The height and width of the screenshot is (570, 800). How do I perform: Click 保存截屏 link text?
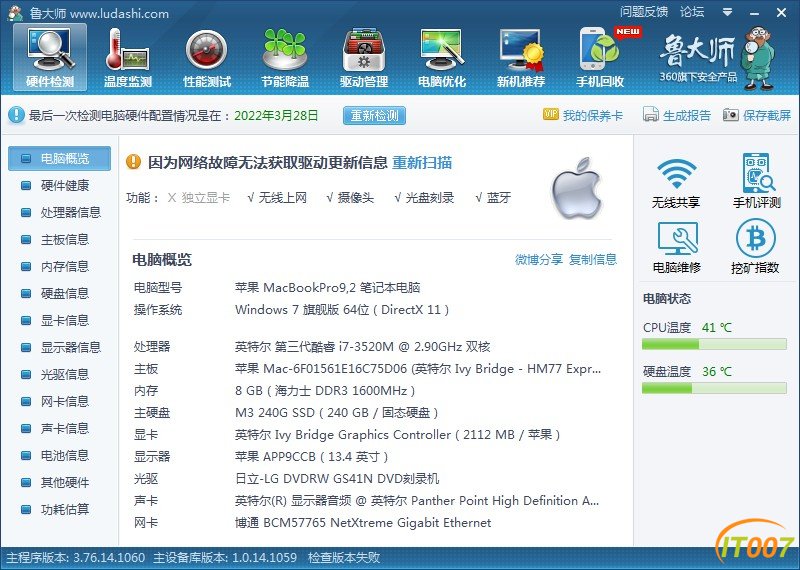pos(767,115)
